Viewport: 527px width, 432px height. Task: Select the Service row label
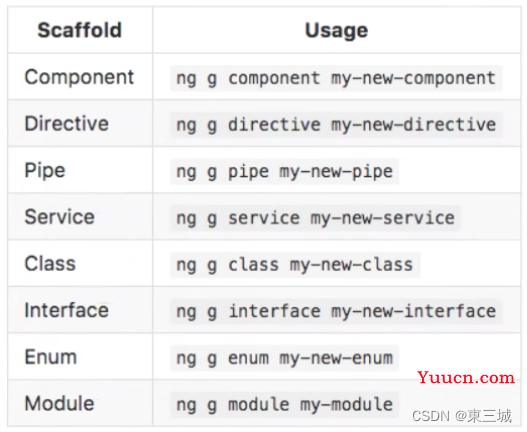tap(59, 217)
